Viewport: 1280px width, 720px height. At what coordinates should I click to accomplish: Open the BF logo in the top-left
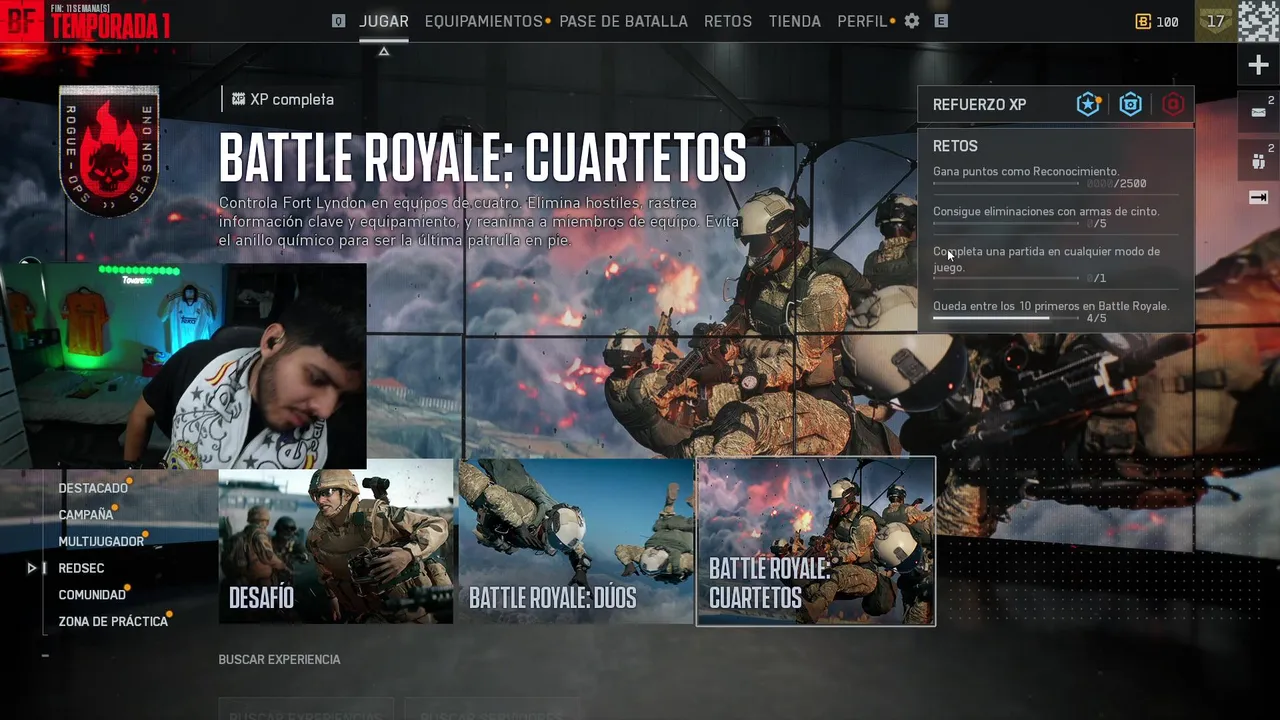tap(22, 21)
